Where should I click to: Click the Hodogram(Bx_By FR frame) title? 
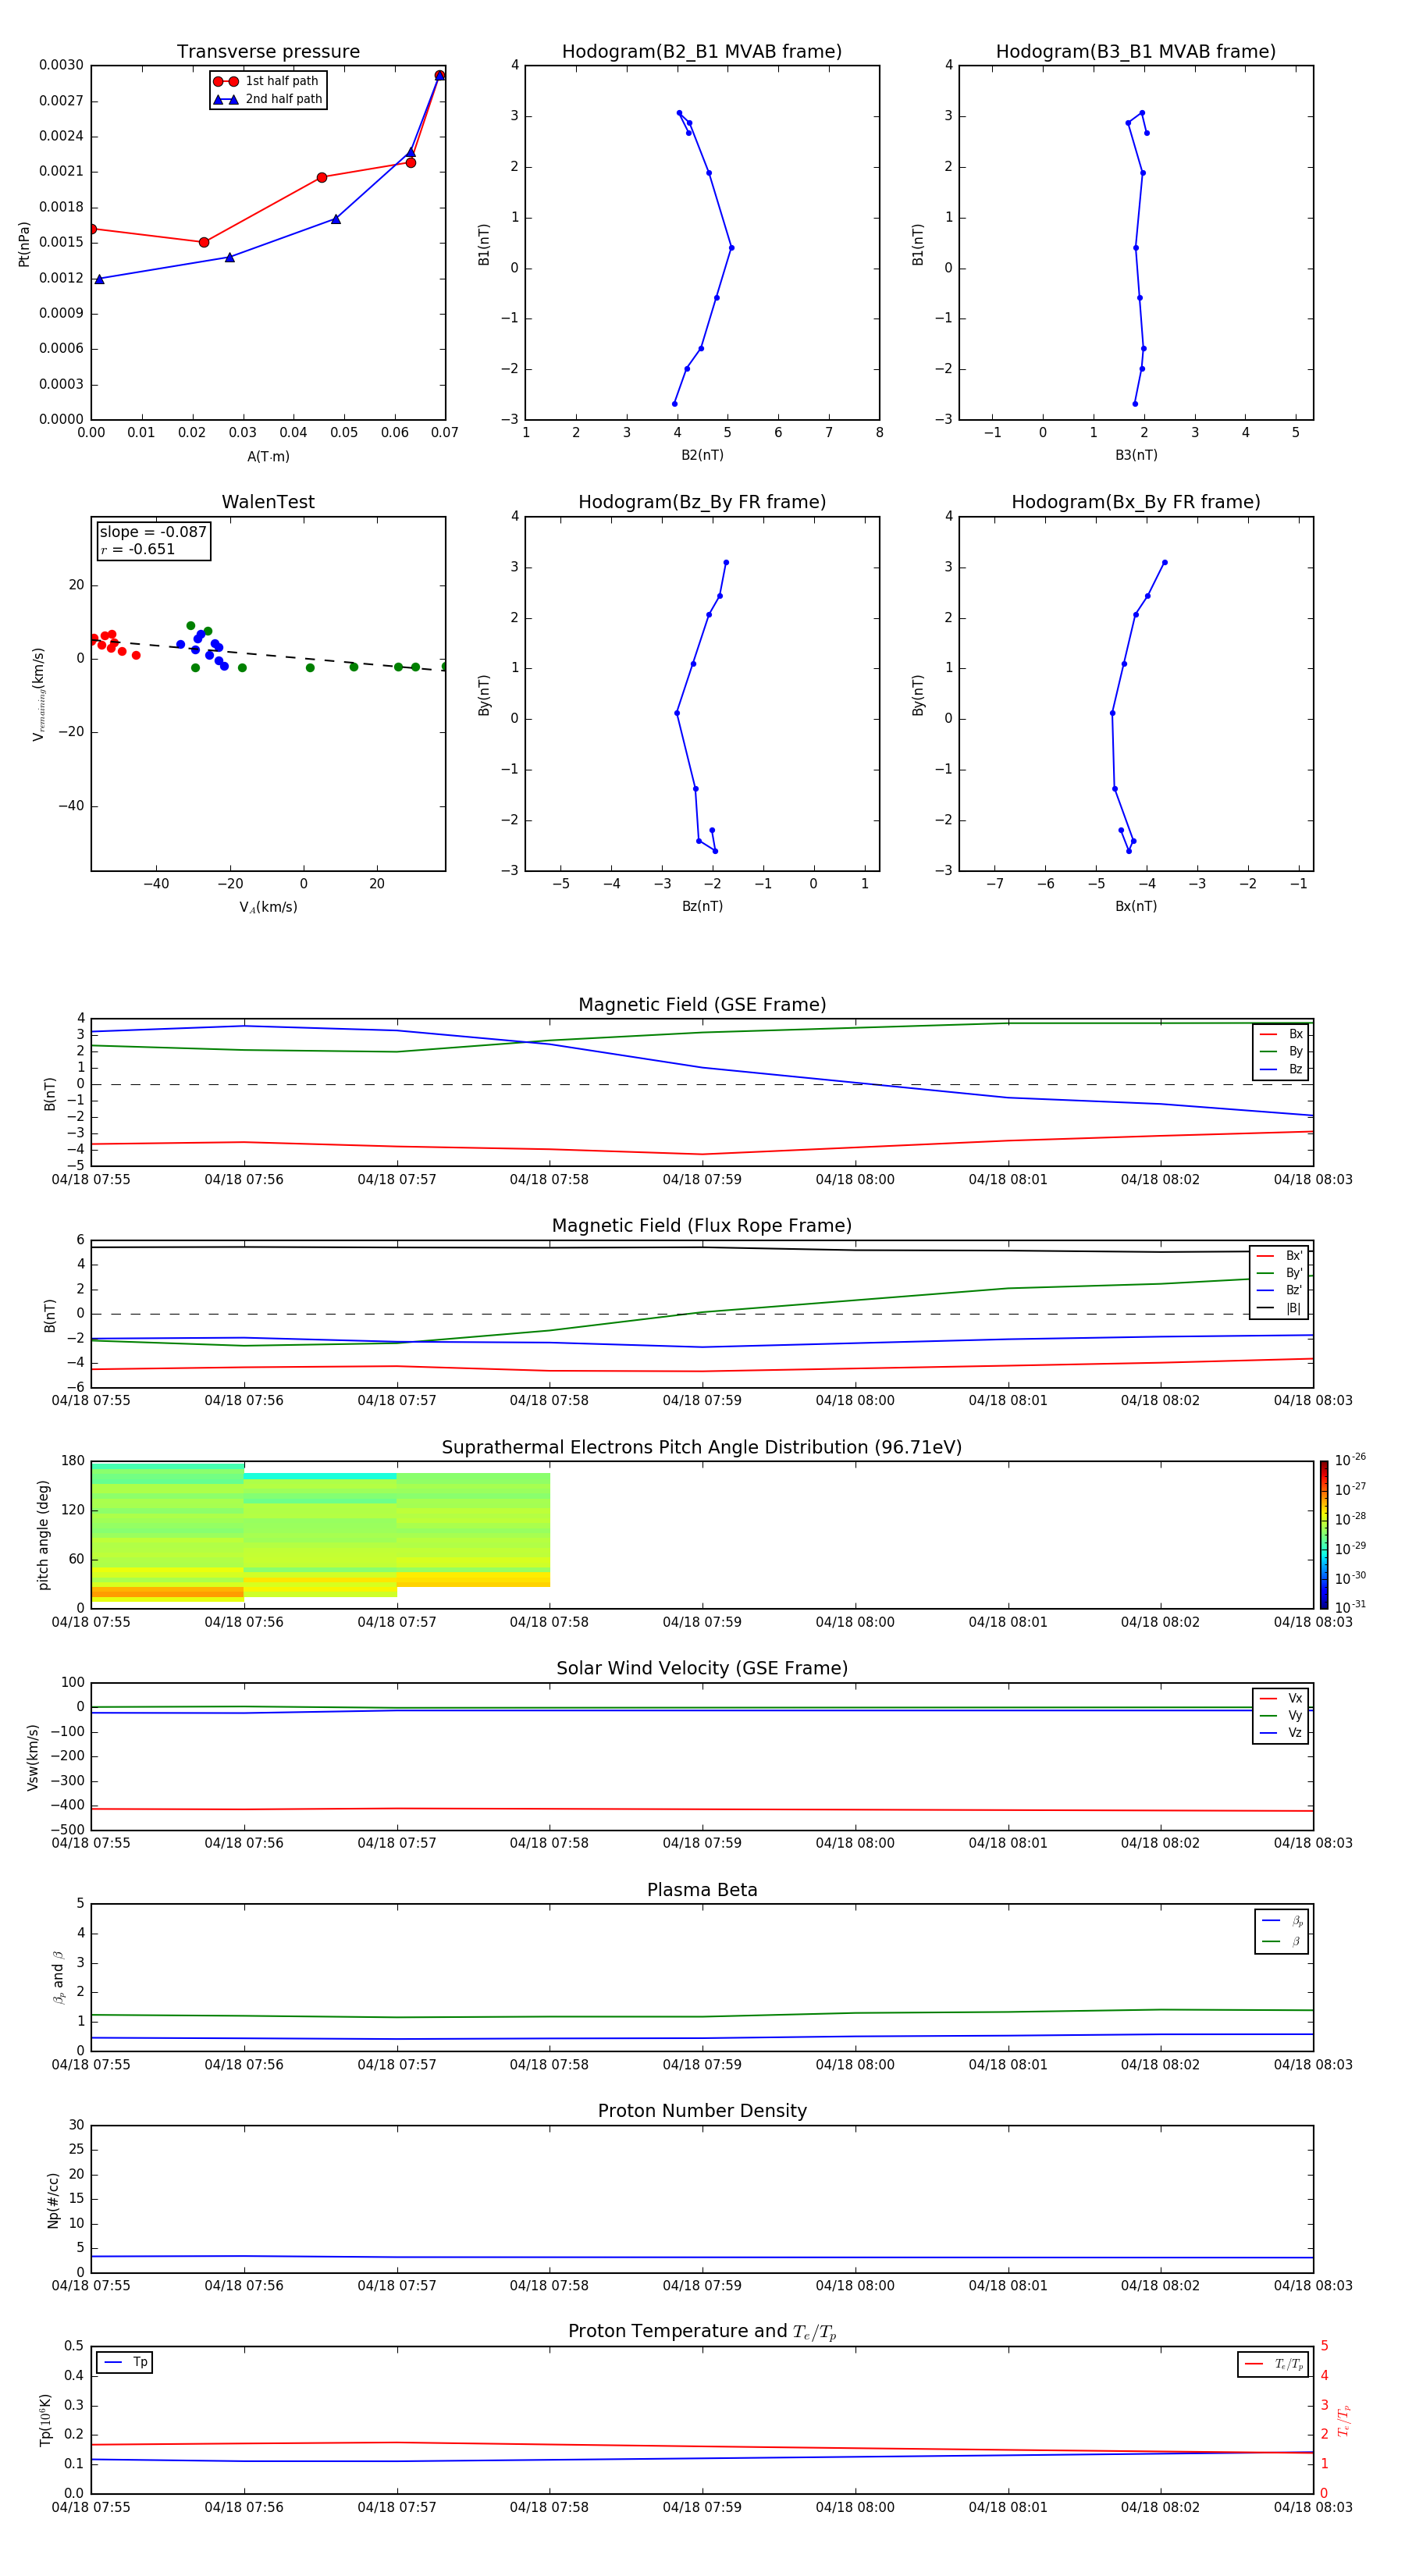click(x=1135, y=502)
